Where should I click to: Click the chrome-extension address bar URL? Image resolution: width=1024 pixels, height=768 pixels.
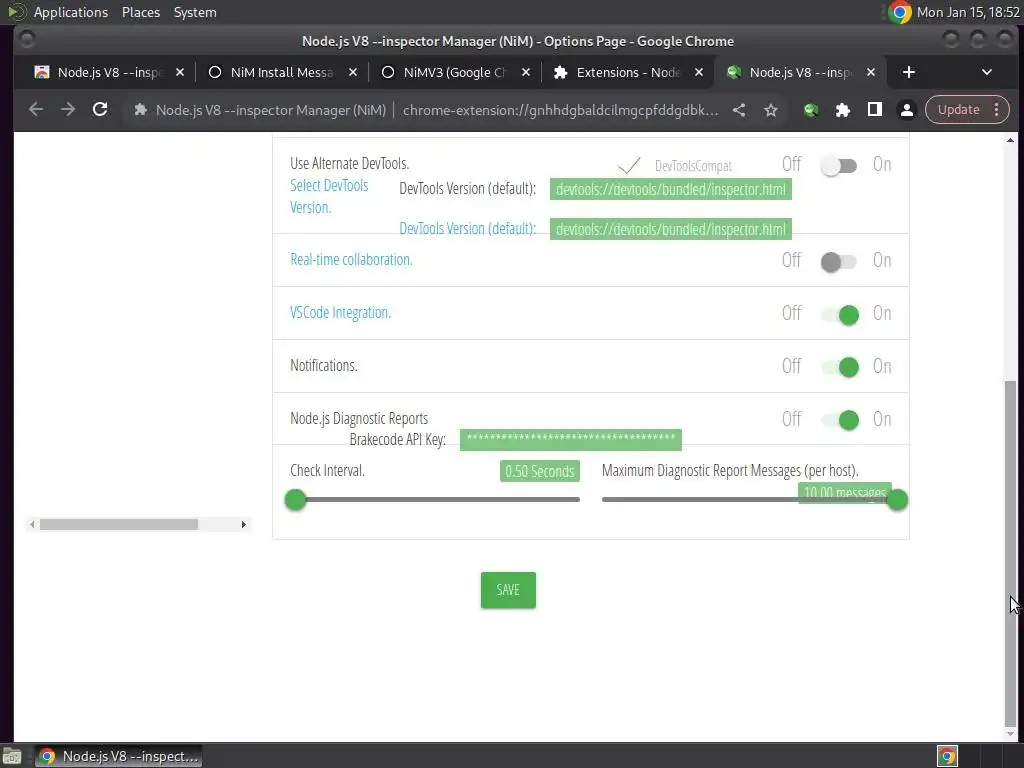click(x=560, y=110)
